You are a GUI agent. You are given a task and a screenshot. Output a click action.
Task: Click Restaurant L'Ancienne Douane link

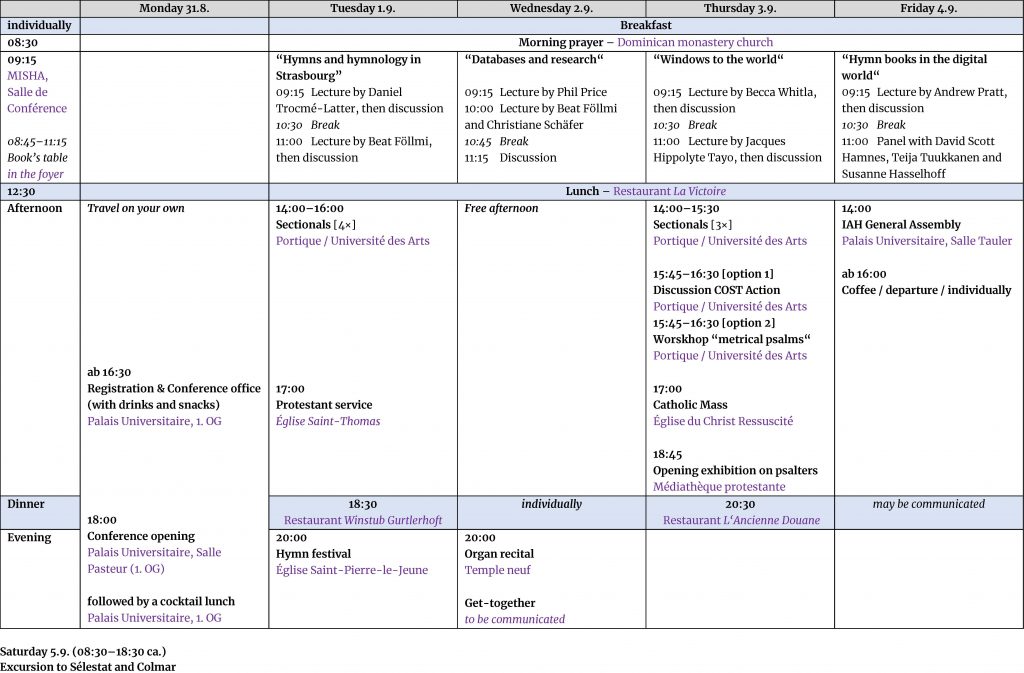(x=740, y=520)
